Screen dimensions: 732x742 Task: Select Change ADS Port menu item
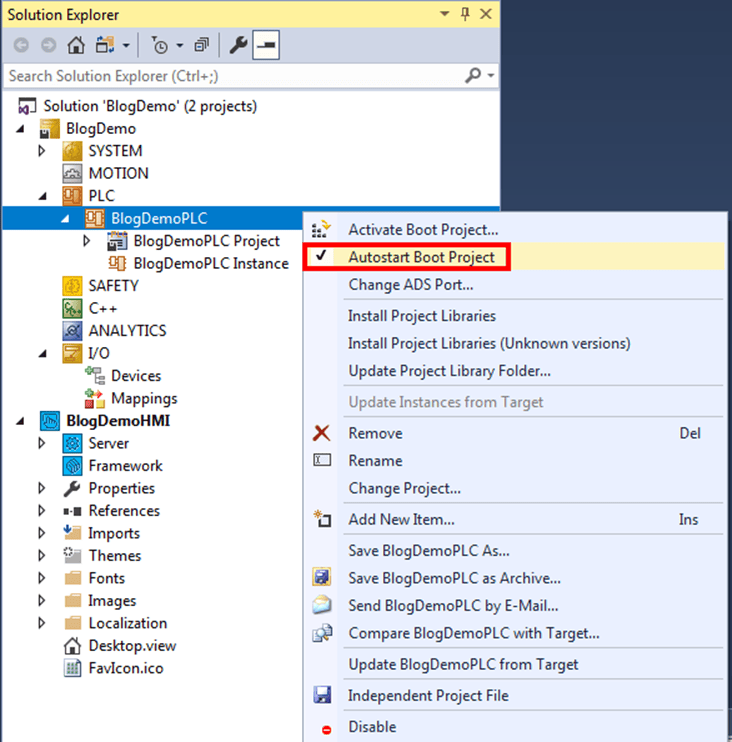pos(410,285)
